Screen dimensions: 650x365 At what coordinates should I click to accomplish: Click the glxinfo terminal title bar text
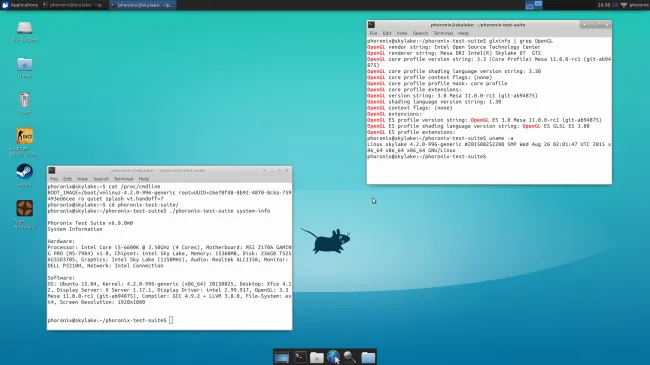pyautogui.click(x=478, y=25)
